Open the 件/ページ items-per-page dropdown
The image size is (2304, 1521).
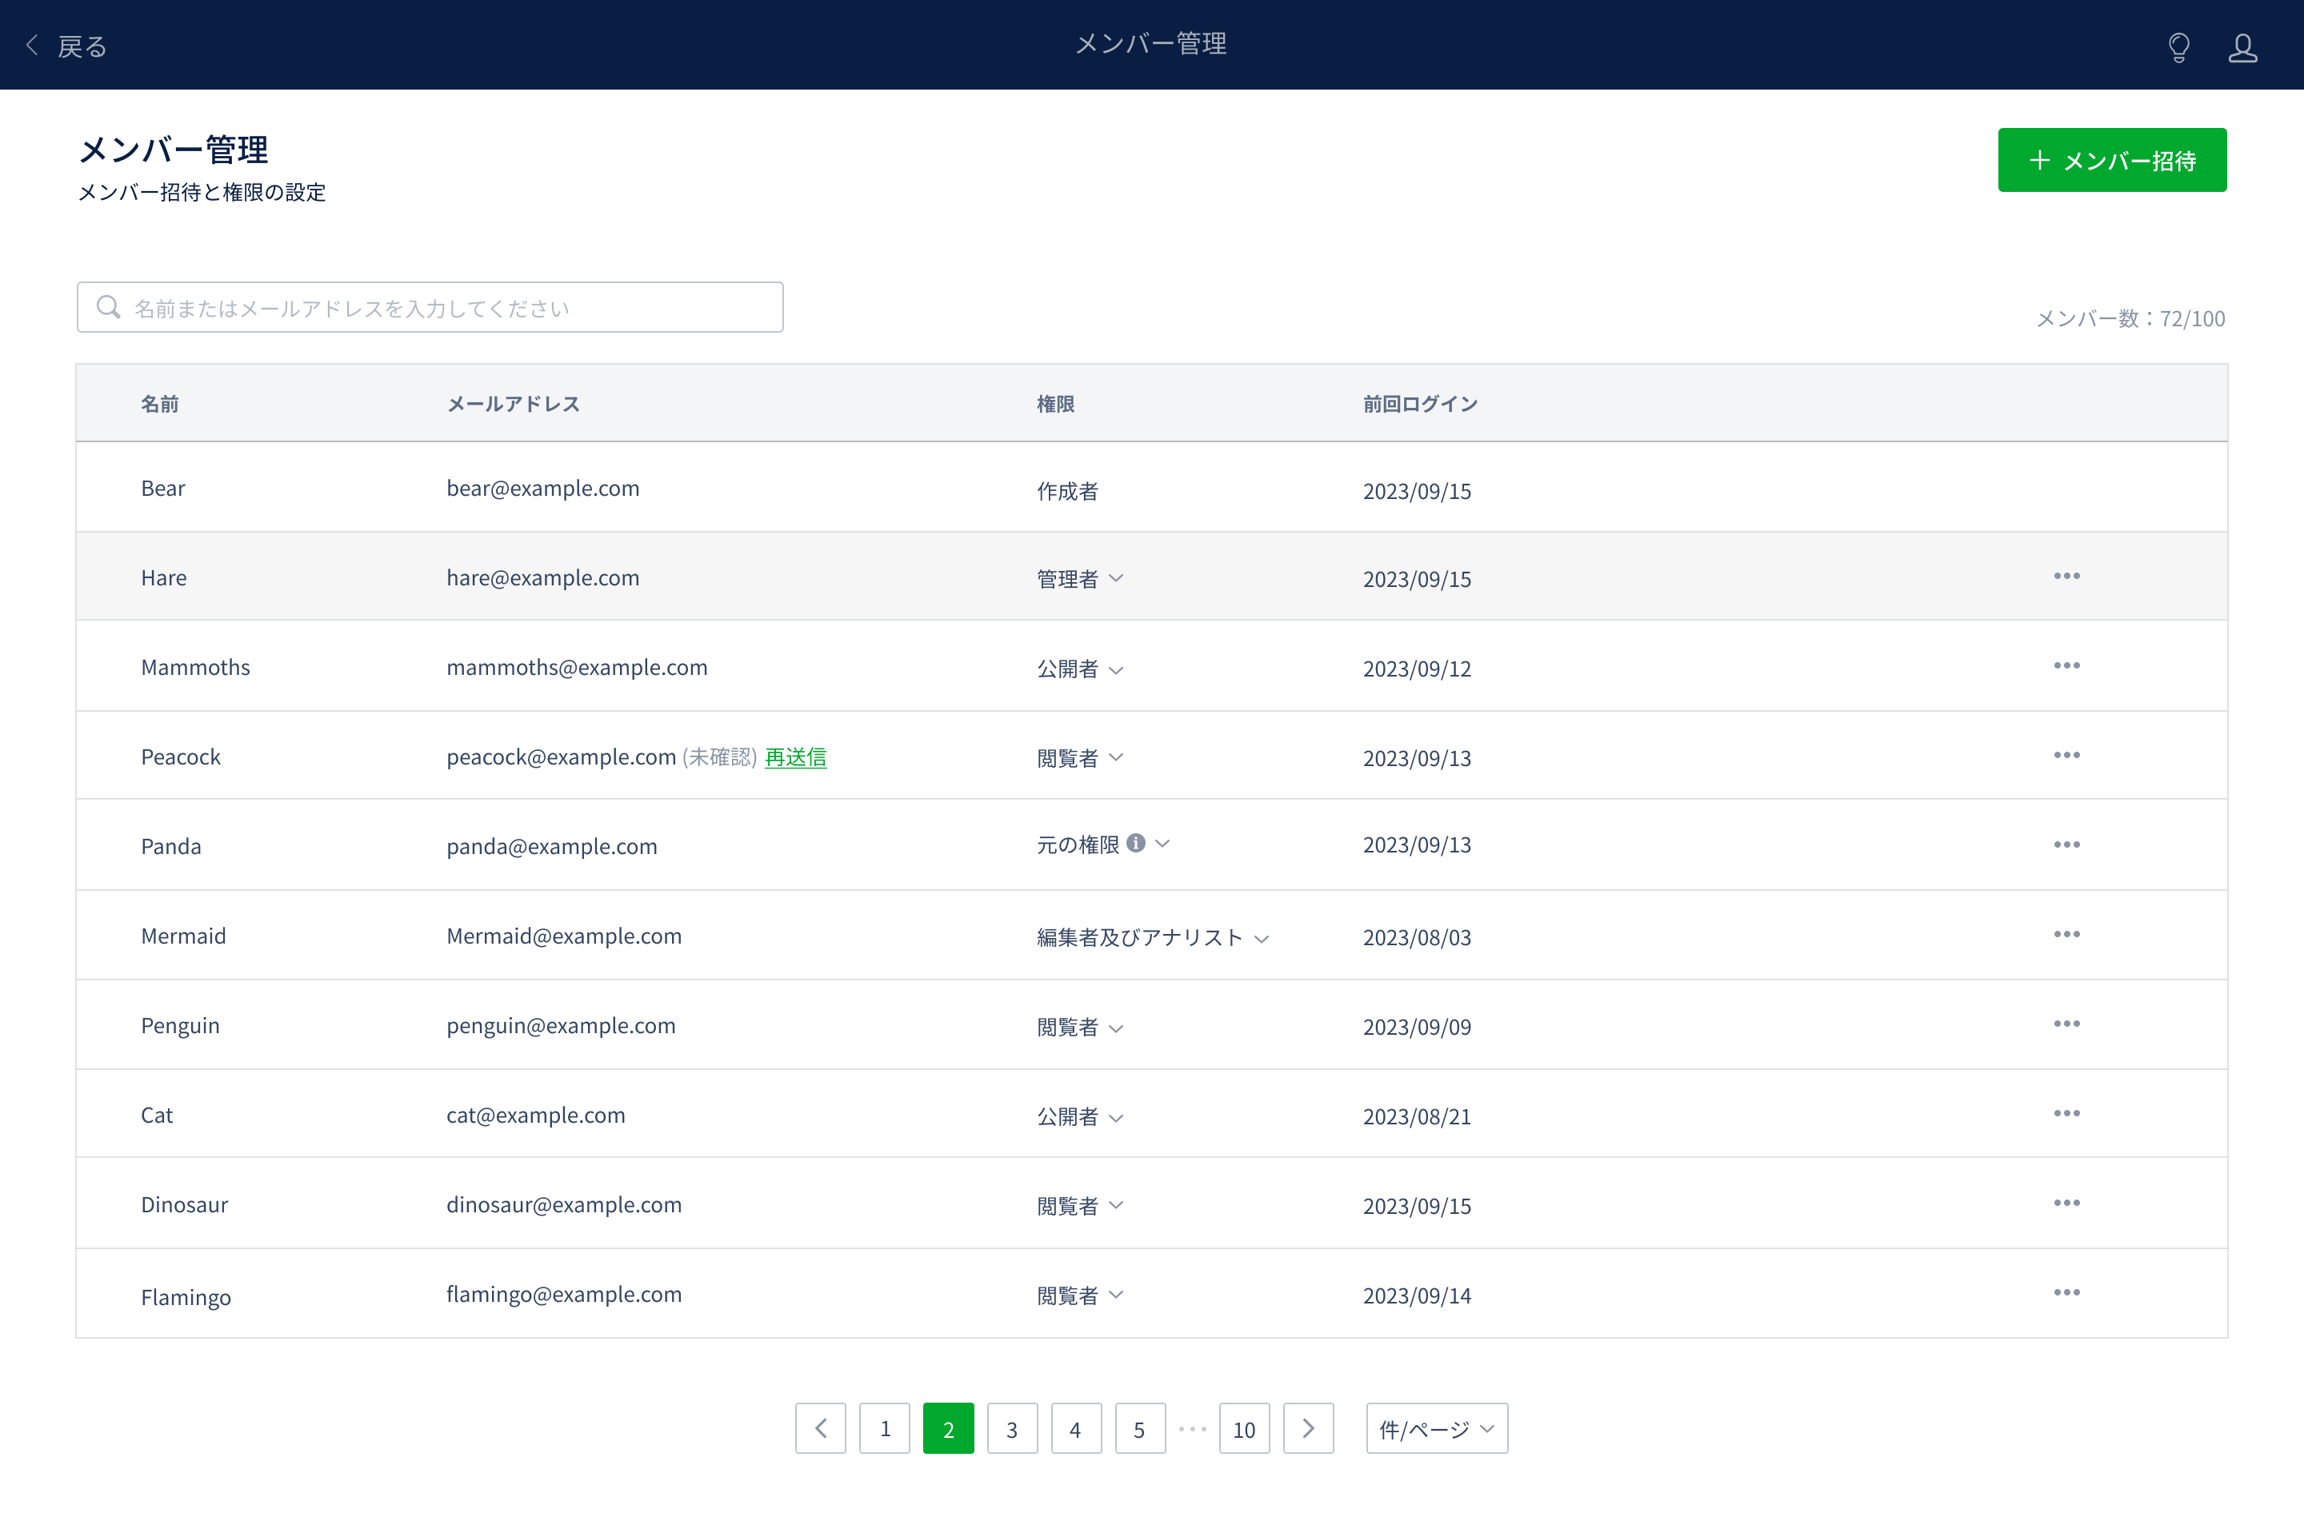coord(1436,1428)
